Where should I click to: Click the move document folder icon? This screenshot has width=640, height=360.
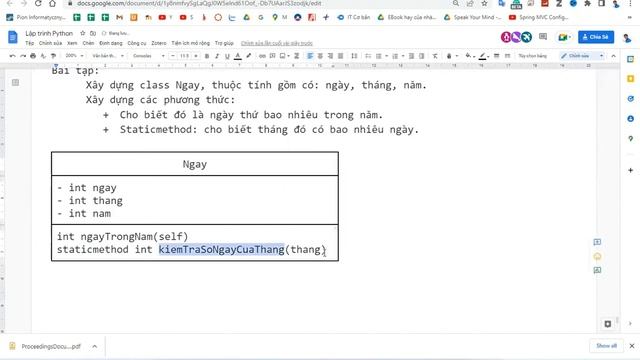93,33
